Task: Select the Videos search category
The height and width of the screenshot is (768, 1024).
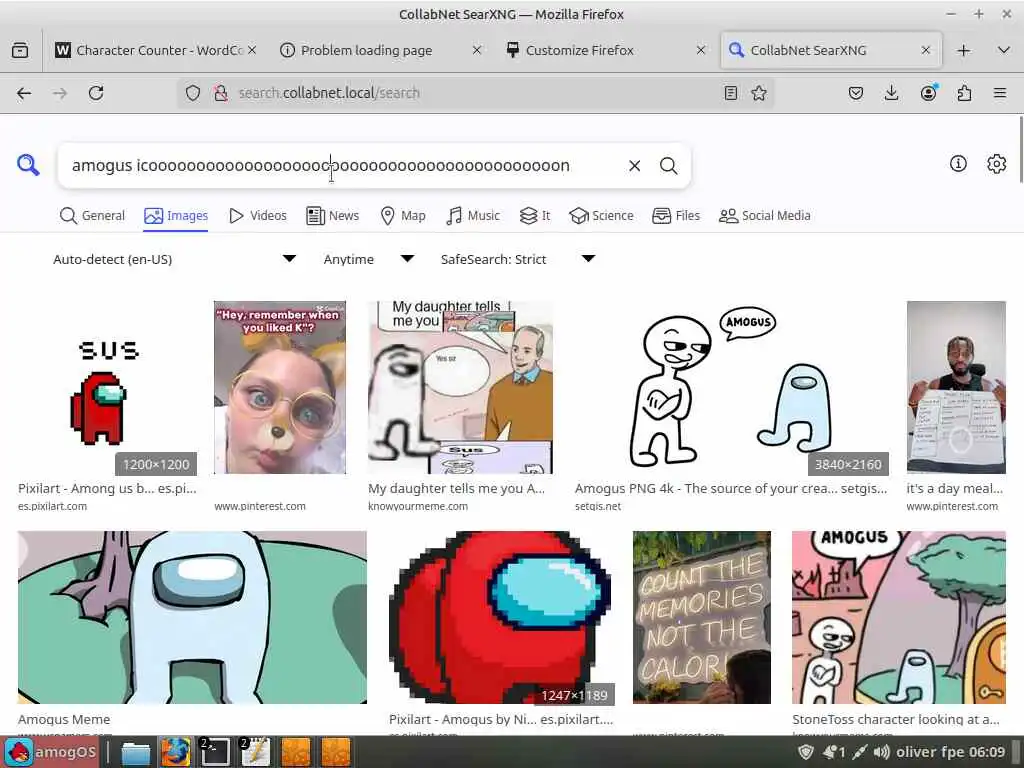Action: pyautogui.click(x=258, y=216)
